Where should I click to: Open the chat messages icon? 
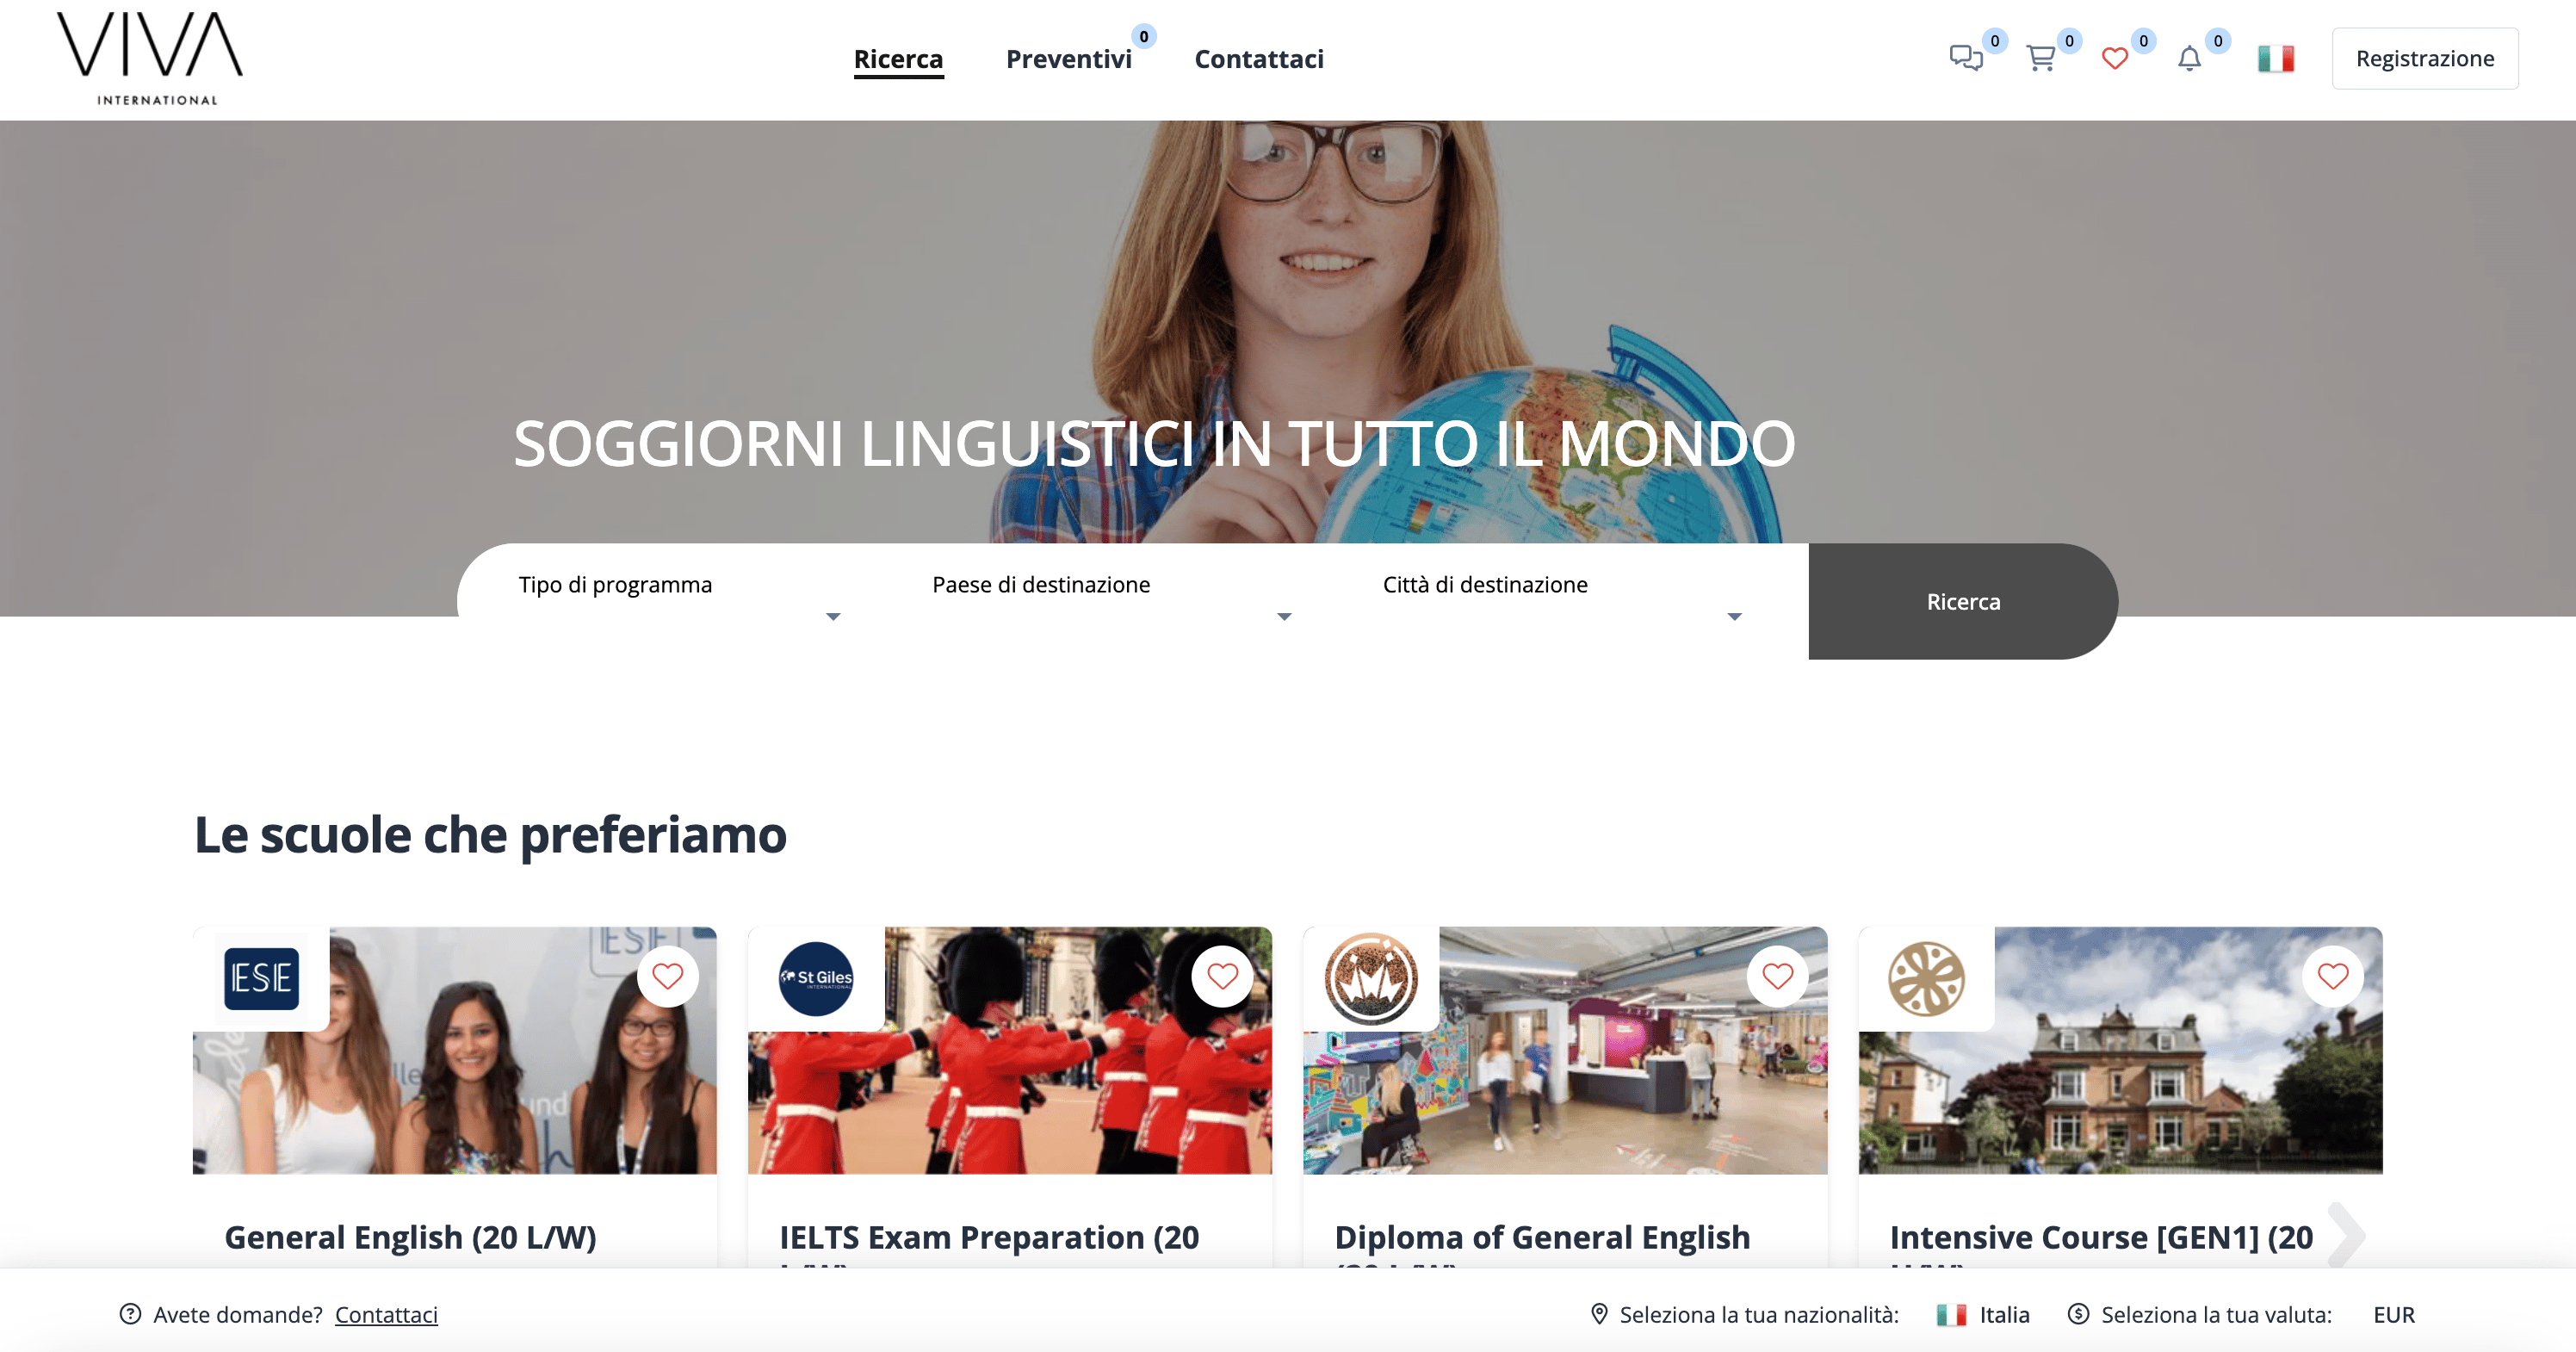(x=1966, y=58)
